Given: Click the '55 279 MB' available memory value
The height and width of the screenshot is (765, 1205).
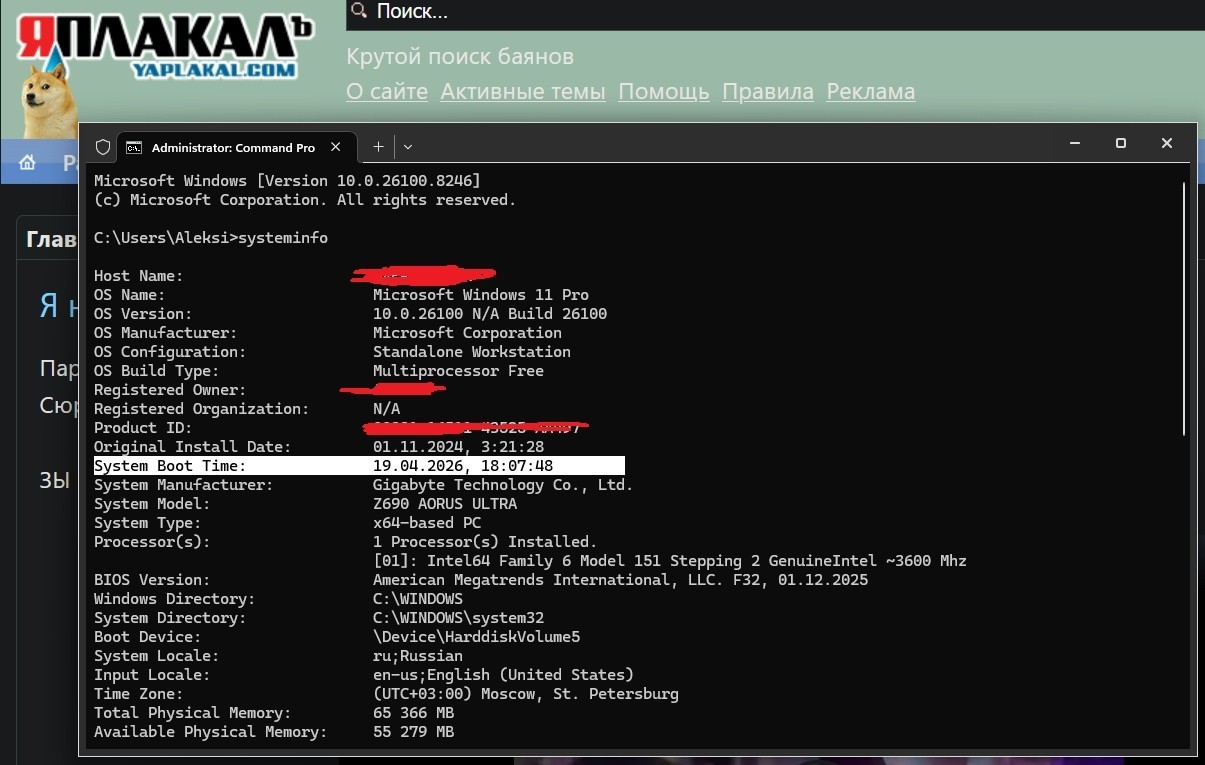Looking at the screenshot, I should (x=413, y=732).
